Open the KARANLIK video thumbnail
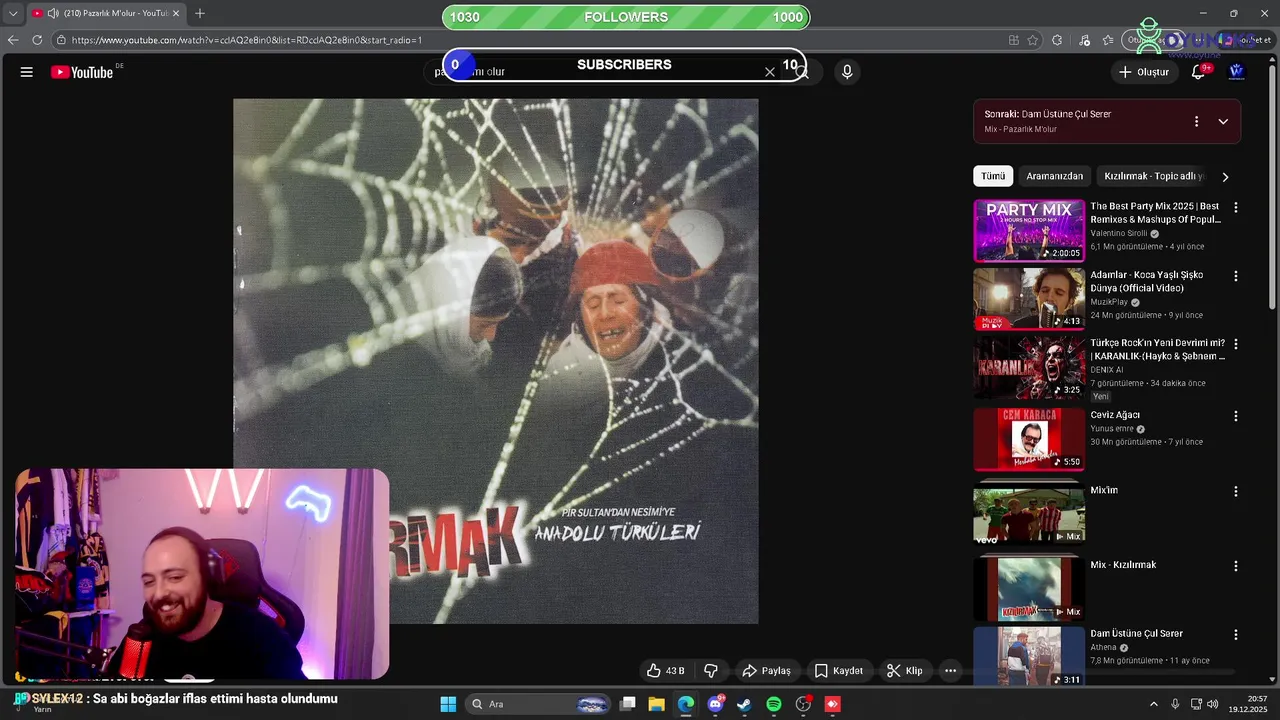 (x=1029, y=367)
